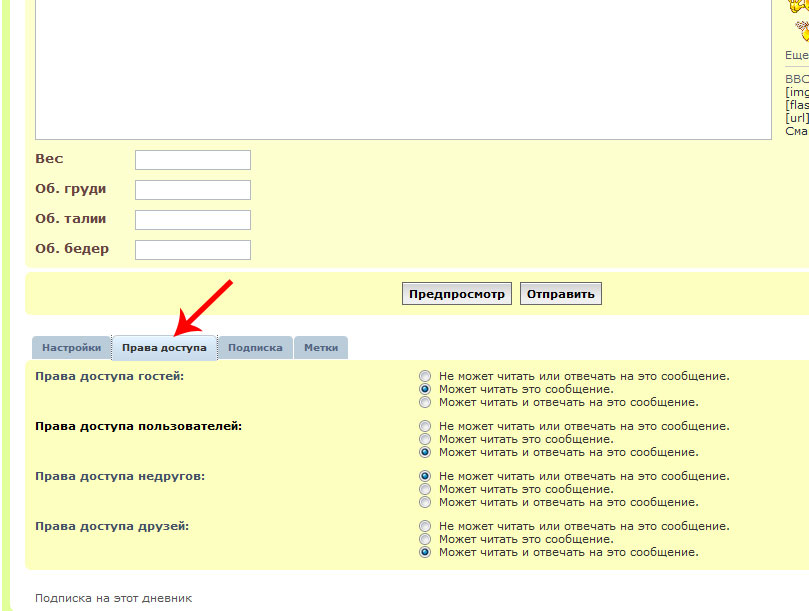Switch to the Метки tab
Image resolution: width=809 pixels, height=611 pixels.
point(321,348)
